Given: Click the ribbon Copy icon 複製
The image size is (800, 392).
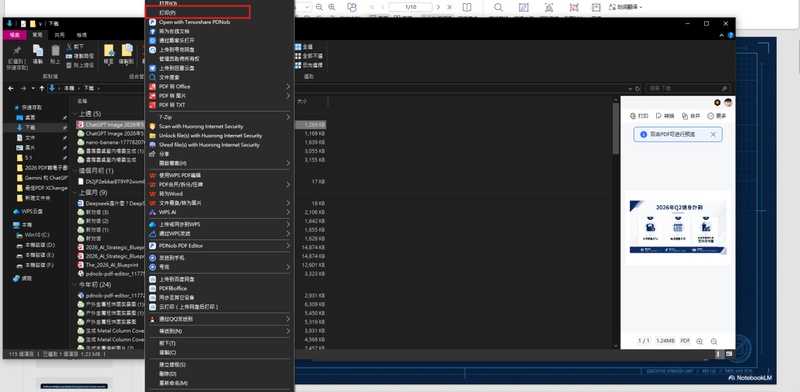Looking at the screenshot, I should click(x=38, y=51).
